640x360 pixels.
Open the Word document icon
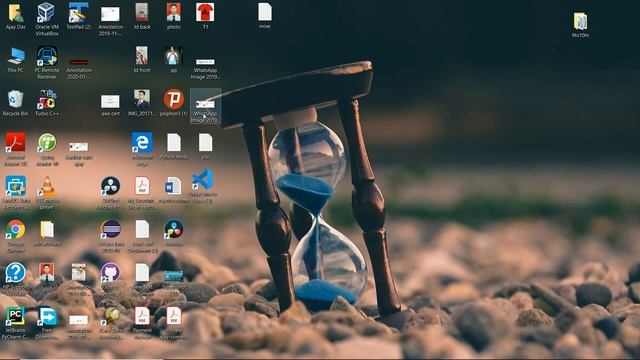[173, 189]
